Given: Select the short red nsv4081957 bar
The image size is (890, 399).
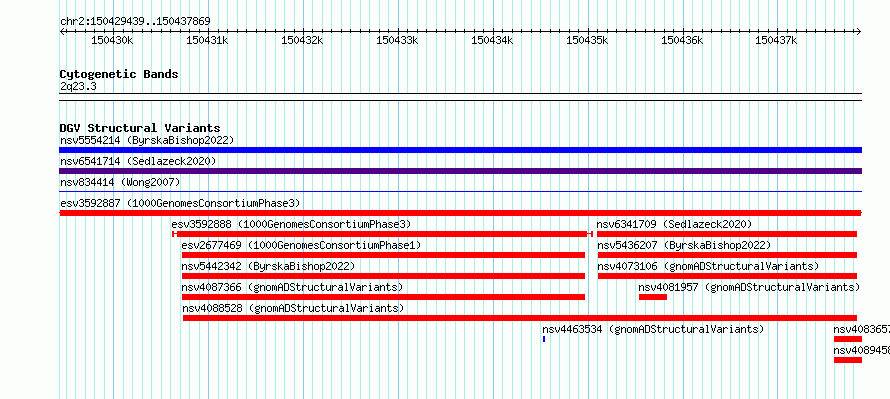Looking at the screenshot, I should point(653,297).
